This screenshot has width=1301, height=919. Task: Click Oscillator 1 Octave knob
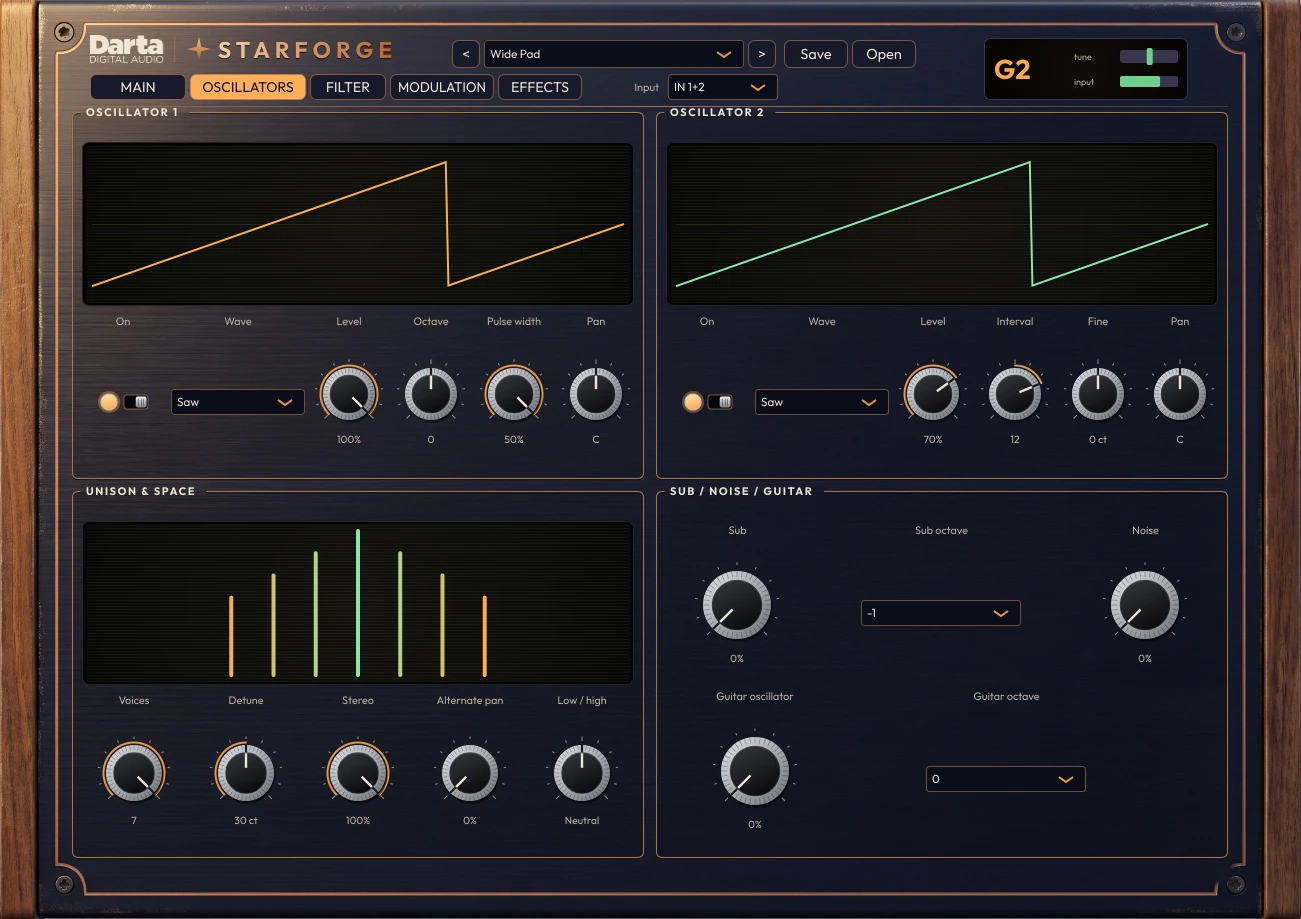[x=431, y=392]
